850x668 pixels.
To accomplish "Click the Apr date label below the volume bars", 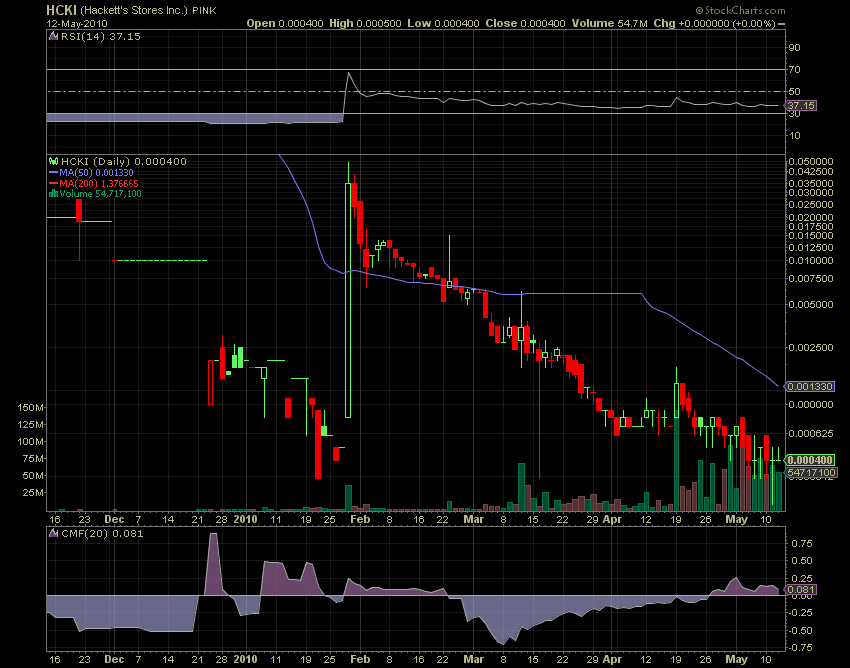I will point(613,519).
